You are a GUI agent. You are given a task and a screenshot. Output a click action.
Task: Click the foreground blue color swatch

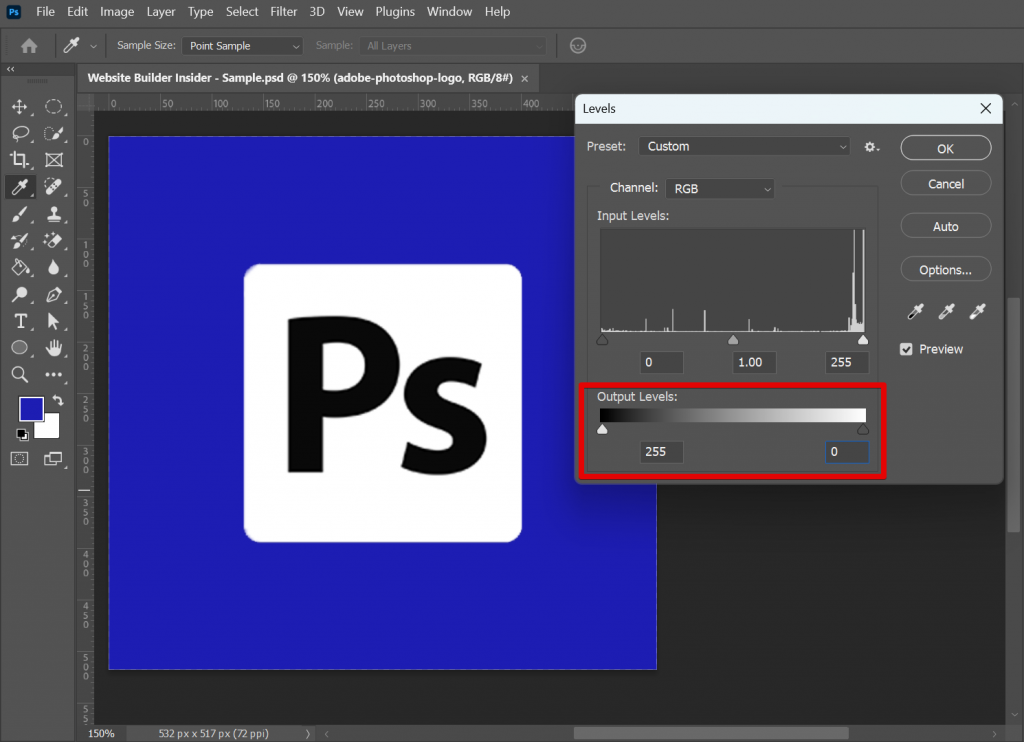[x=30, y=409]
